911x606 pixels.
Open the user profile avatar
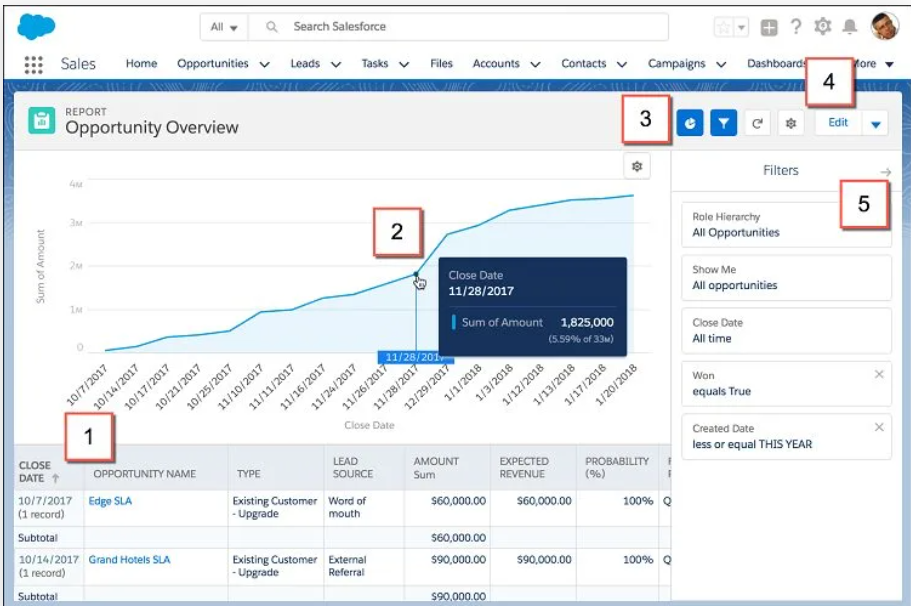coord(884,26)
